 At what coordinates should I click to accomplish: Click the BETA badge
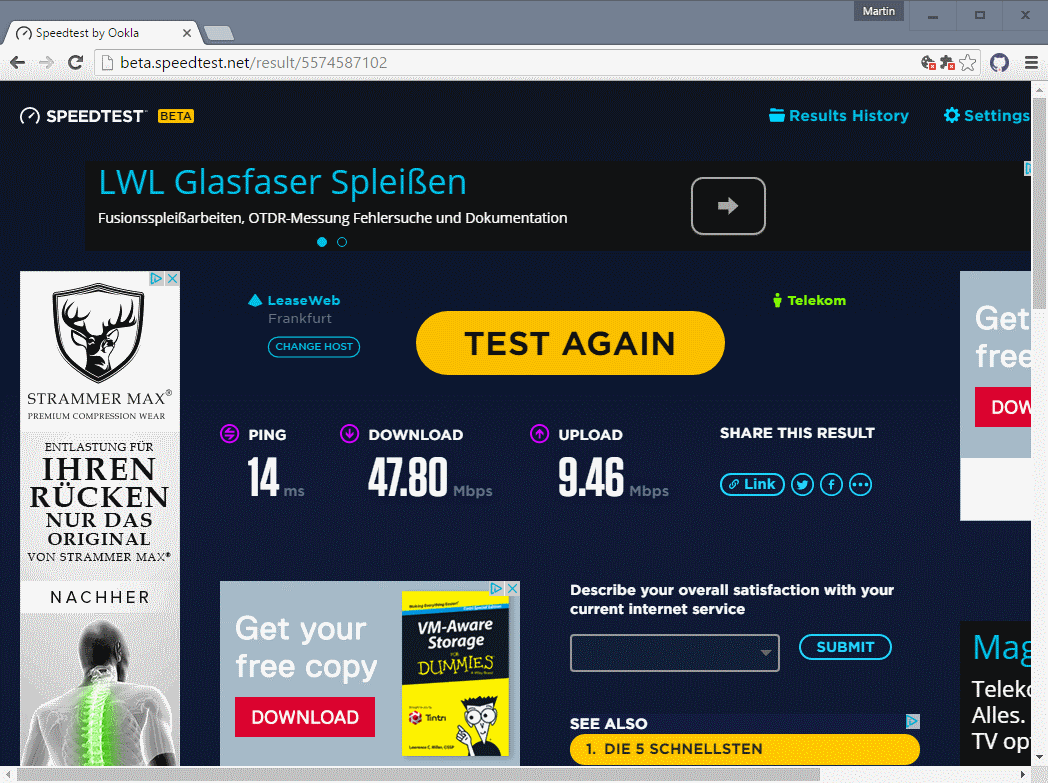click(x=176, y=116)
